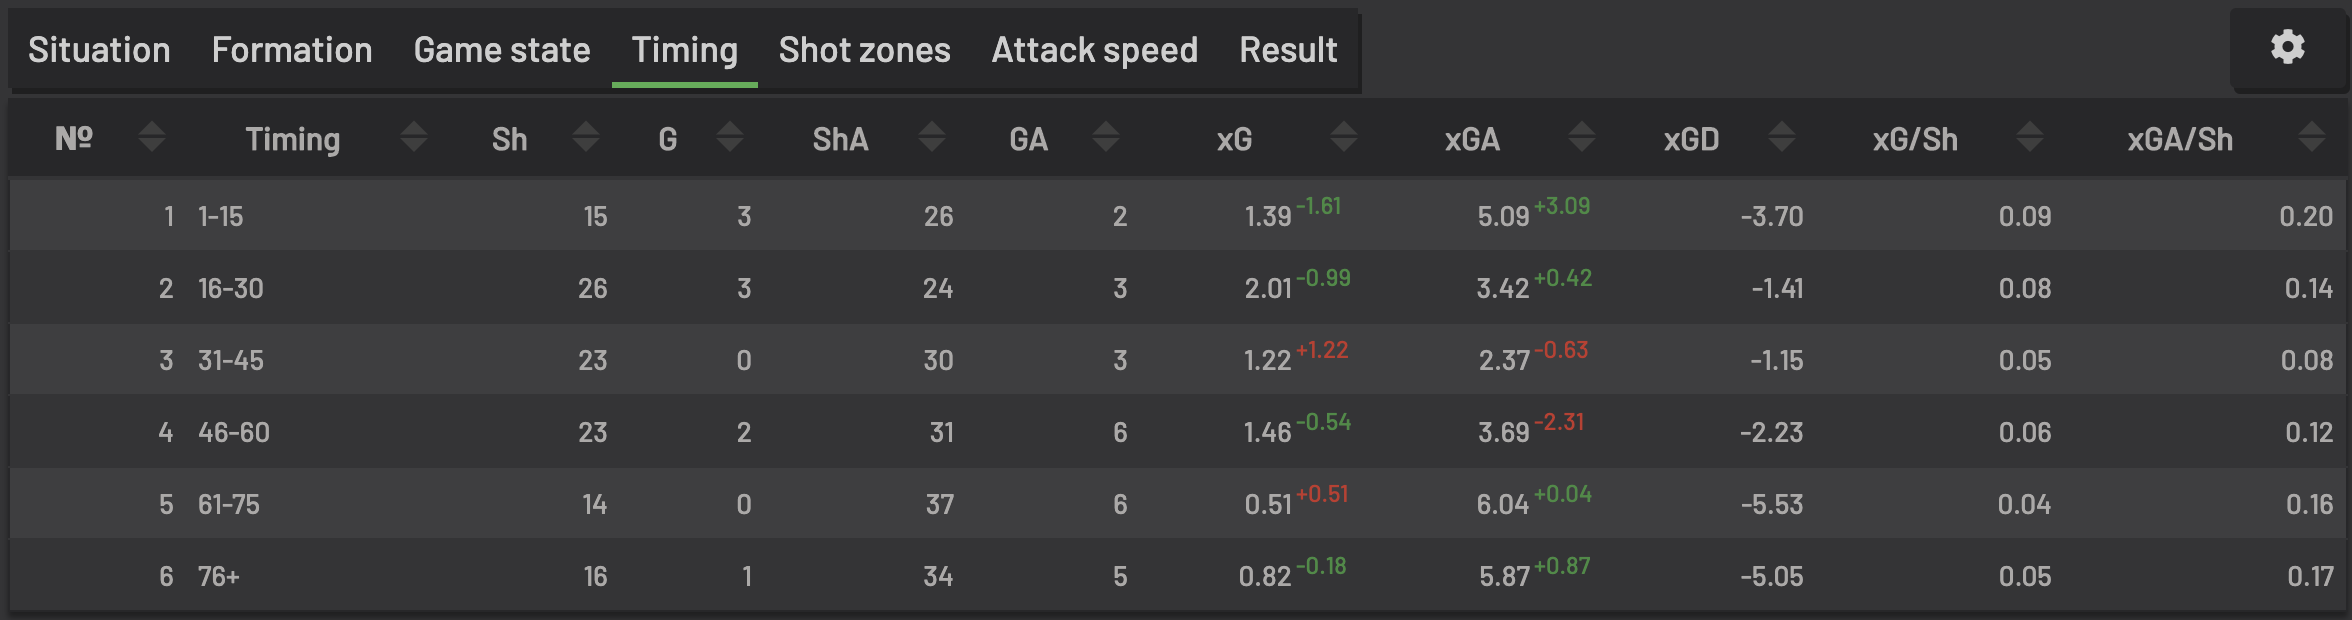
Task: Open the Attack speed tab
Action: tap(1095, 50)
